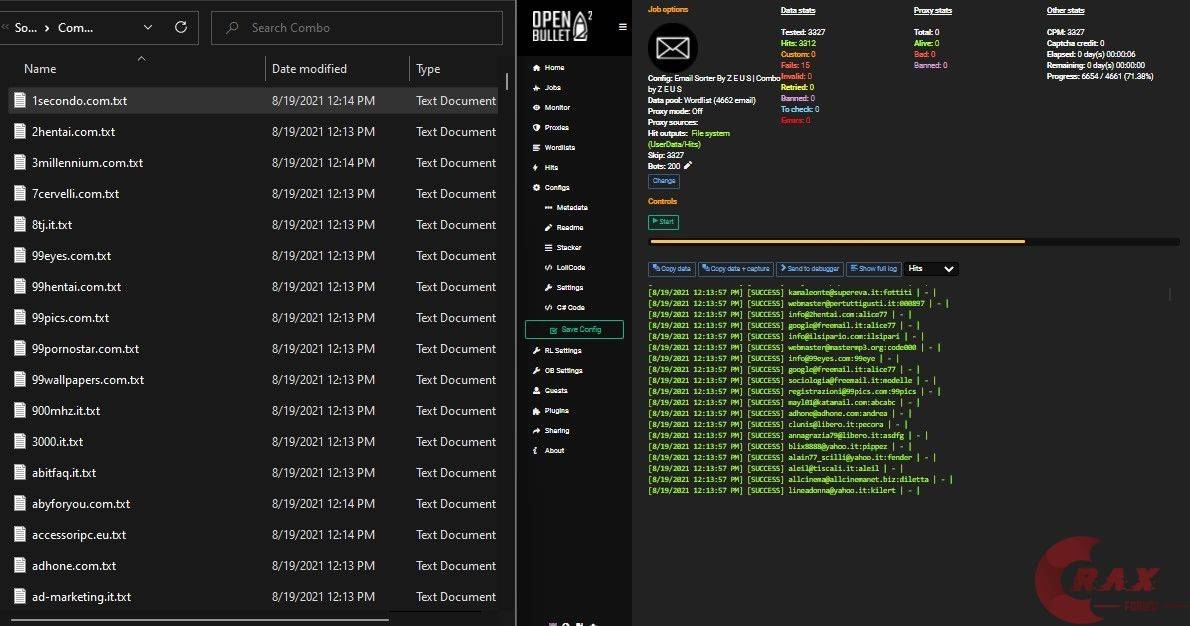Screen dimensions: 1190x626
Task: Click the magnifier icon in Search Combo
Action: [x=232, y=27]
